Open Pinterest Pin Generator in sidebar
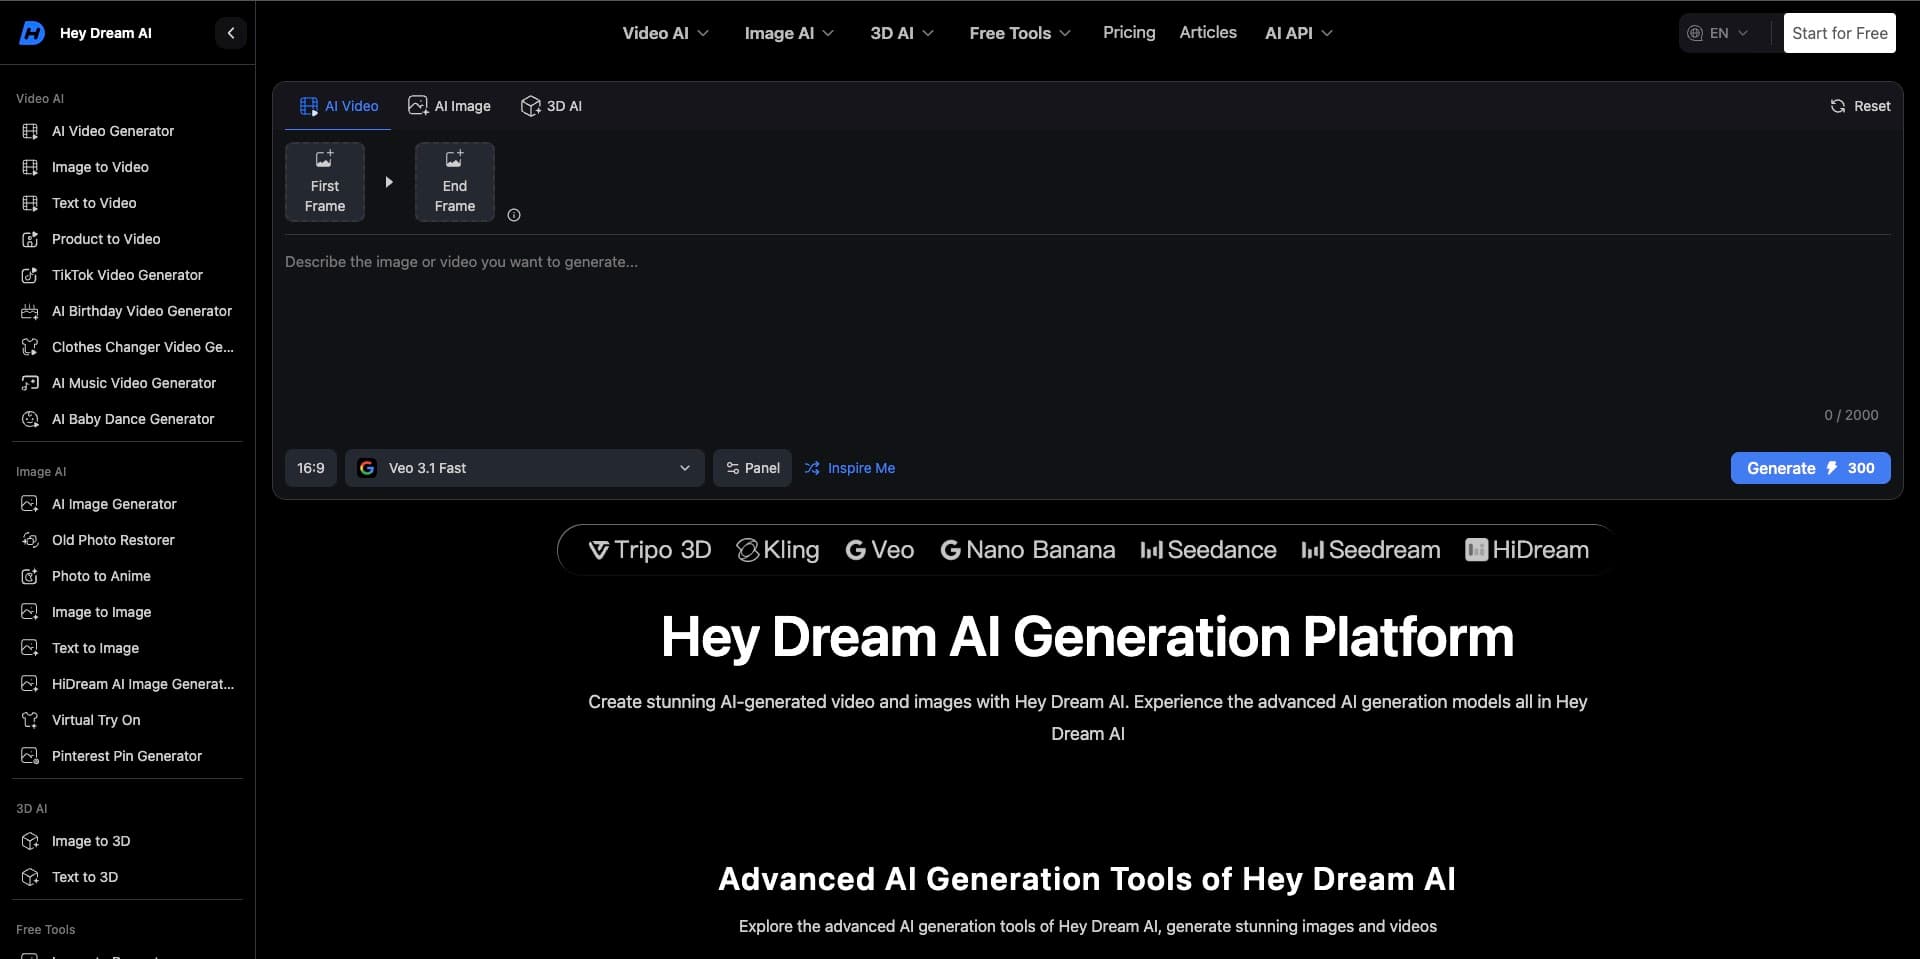The width and height of the screenshot is (1920, 959). 128,756
